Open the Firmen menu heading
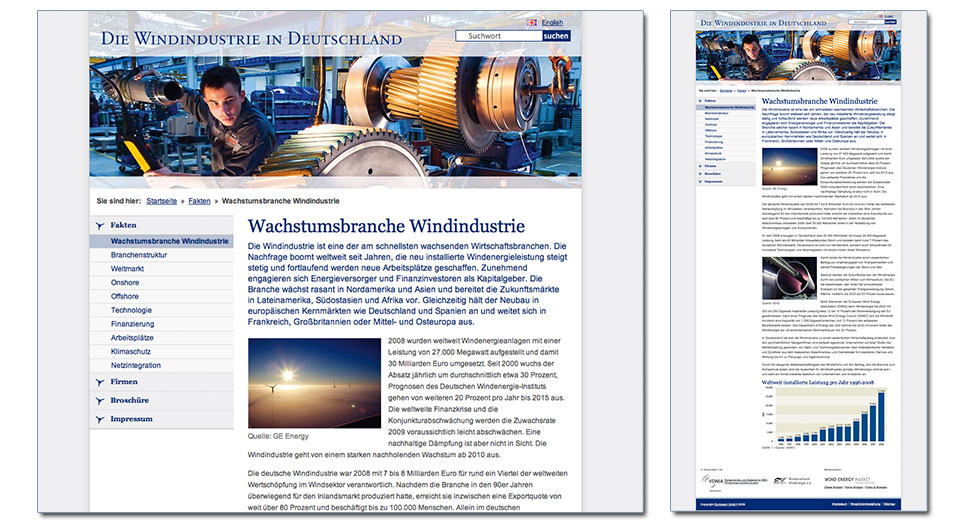 tap(124, 381)
